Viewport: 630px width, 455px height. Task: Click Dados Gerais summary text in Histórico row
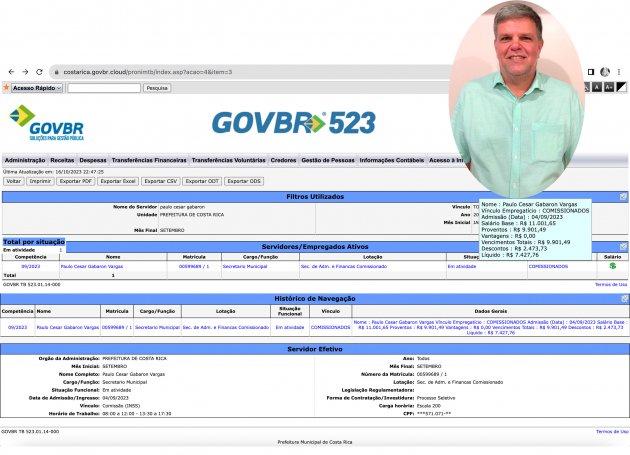point(490,328)
